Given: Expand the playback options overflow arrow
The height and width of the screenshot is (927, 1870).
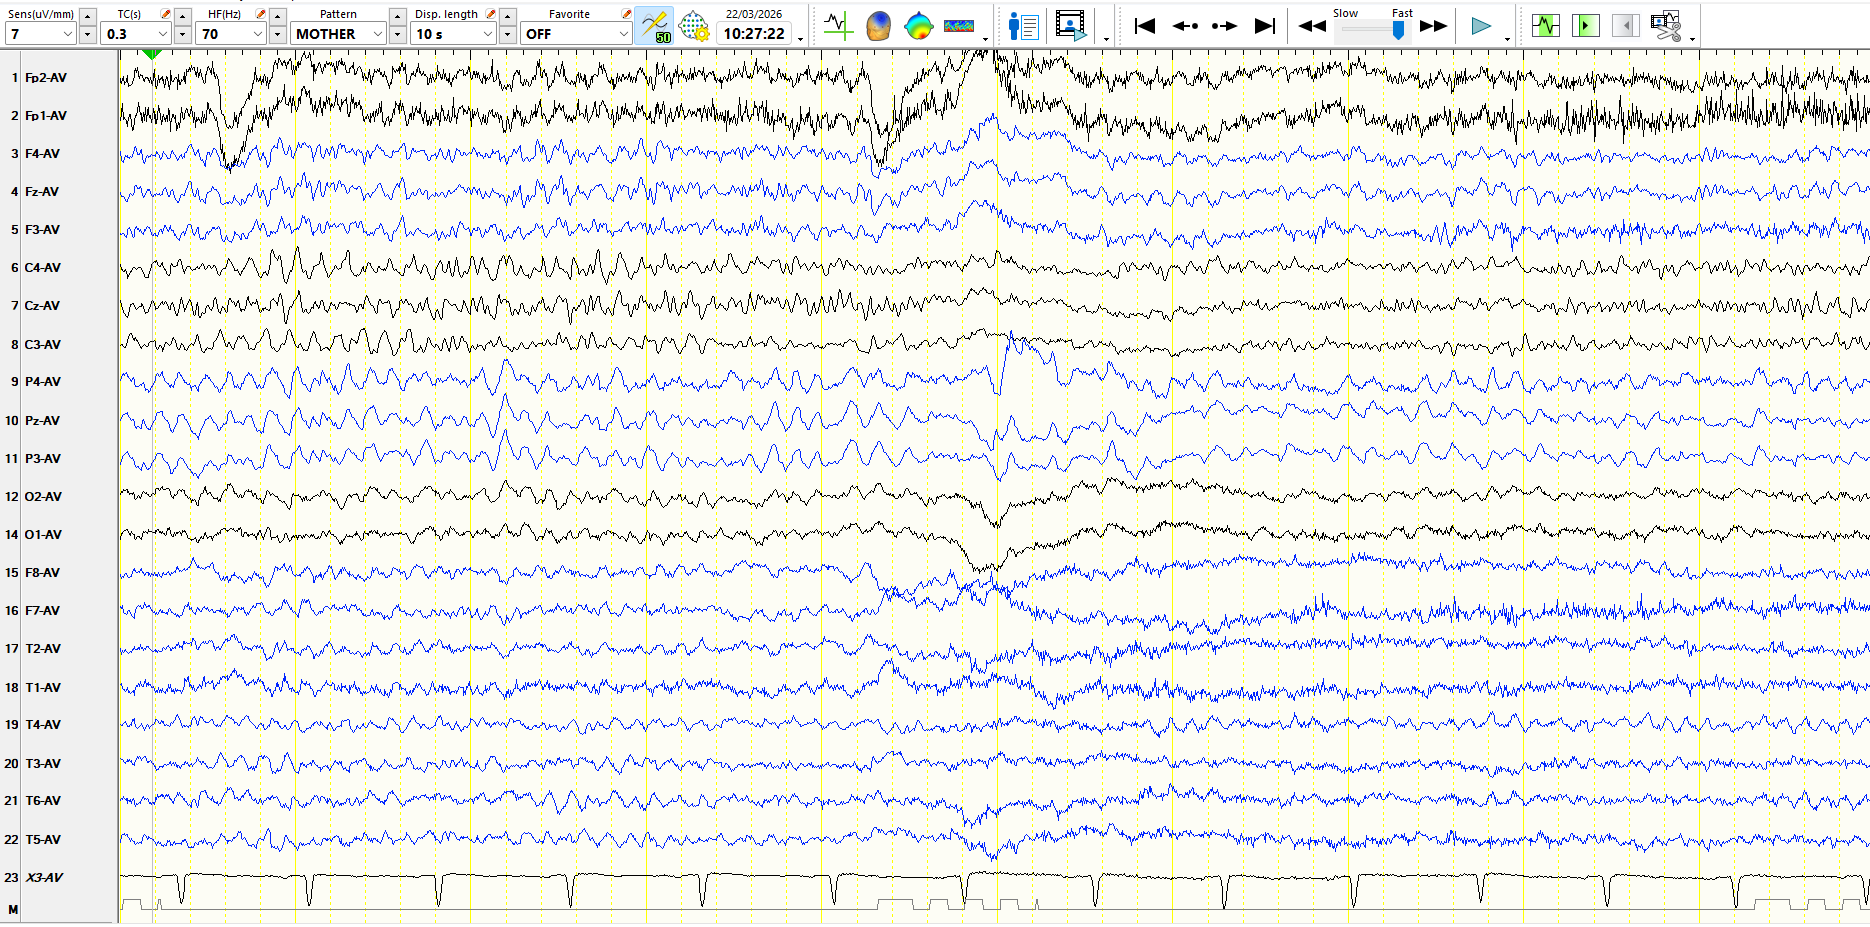Looking at the screenshot, I should pos(1507,39).
